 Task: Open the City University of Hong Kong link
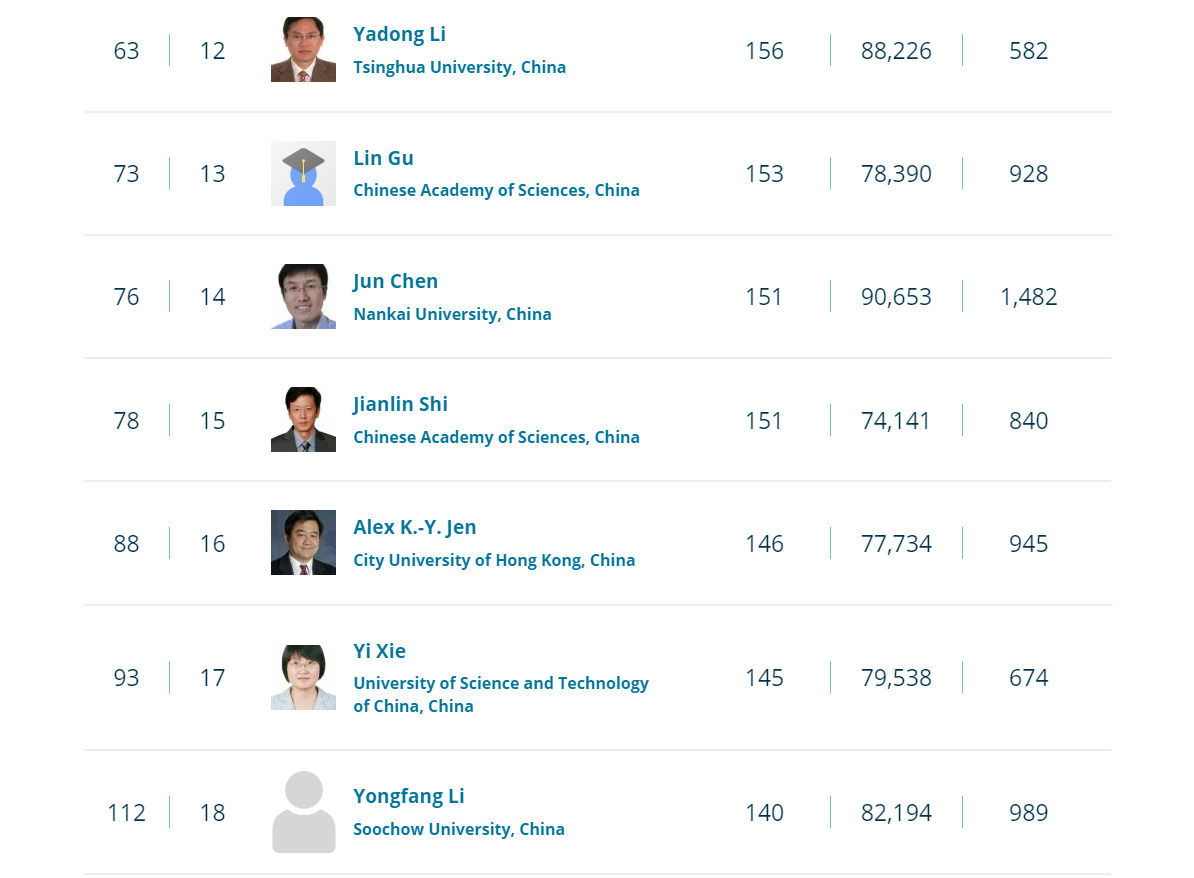pos(493,560)
